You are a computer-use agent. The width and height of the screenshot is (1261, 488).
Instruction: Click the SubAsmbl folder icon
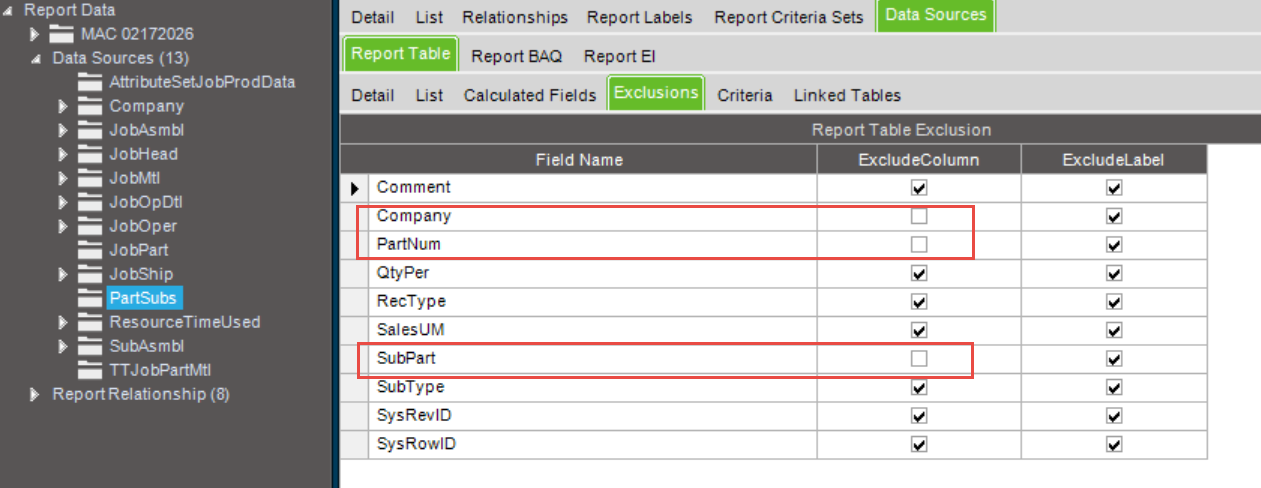pos(91,346)
